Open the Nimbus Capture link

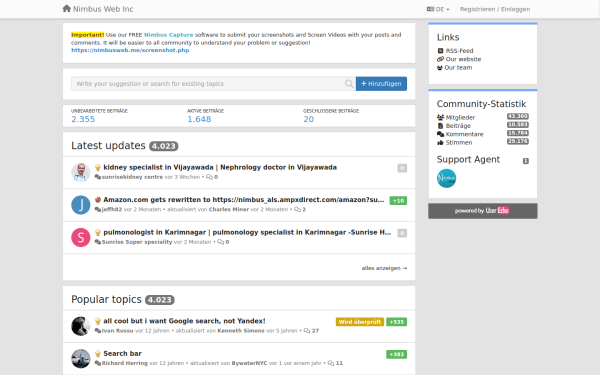(168, 35)
